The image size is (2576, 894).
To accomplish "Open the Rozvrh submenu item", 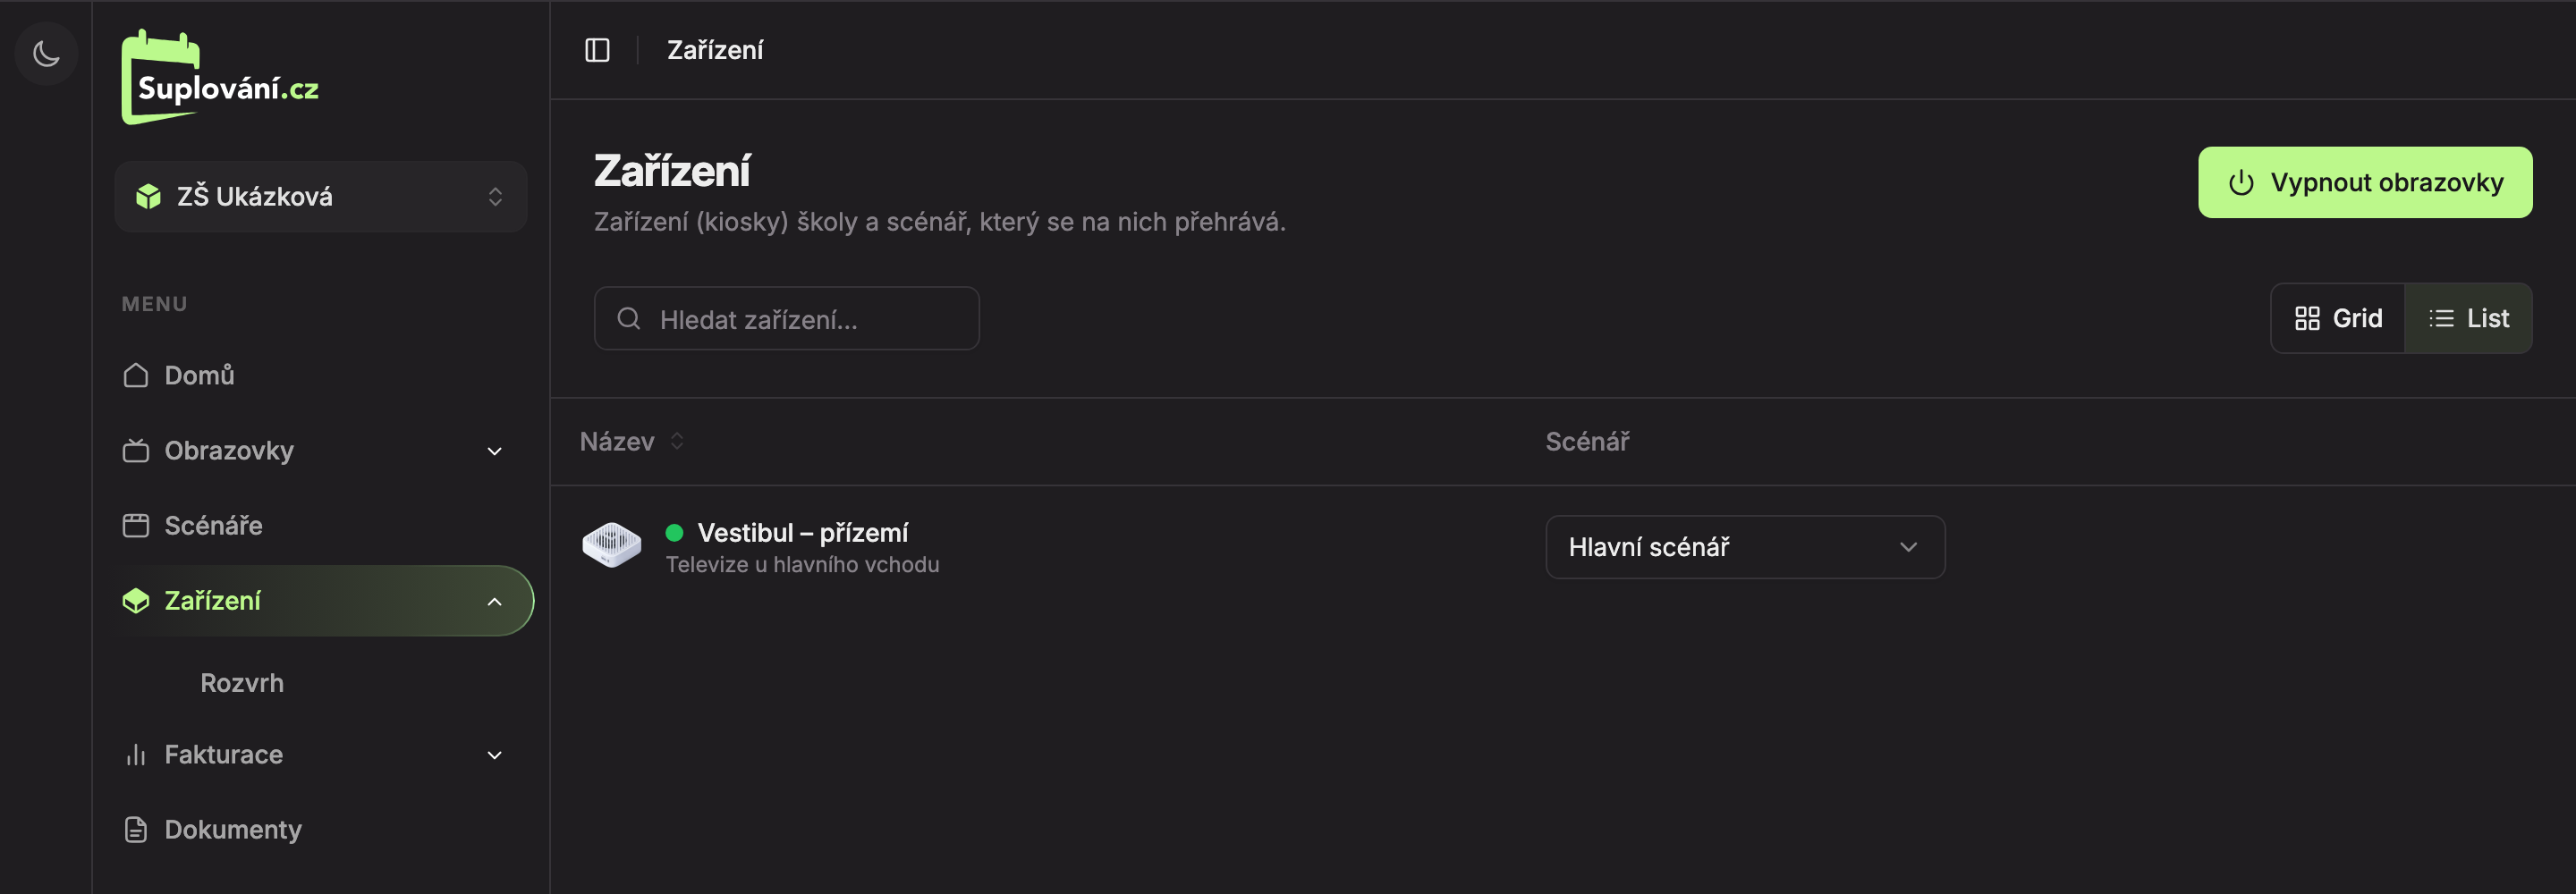I will click(x=242, y=683).
